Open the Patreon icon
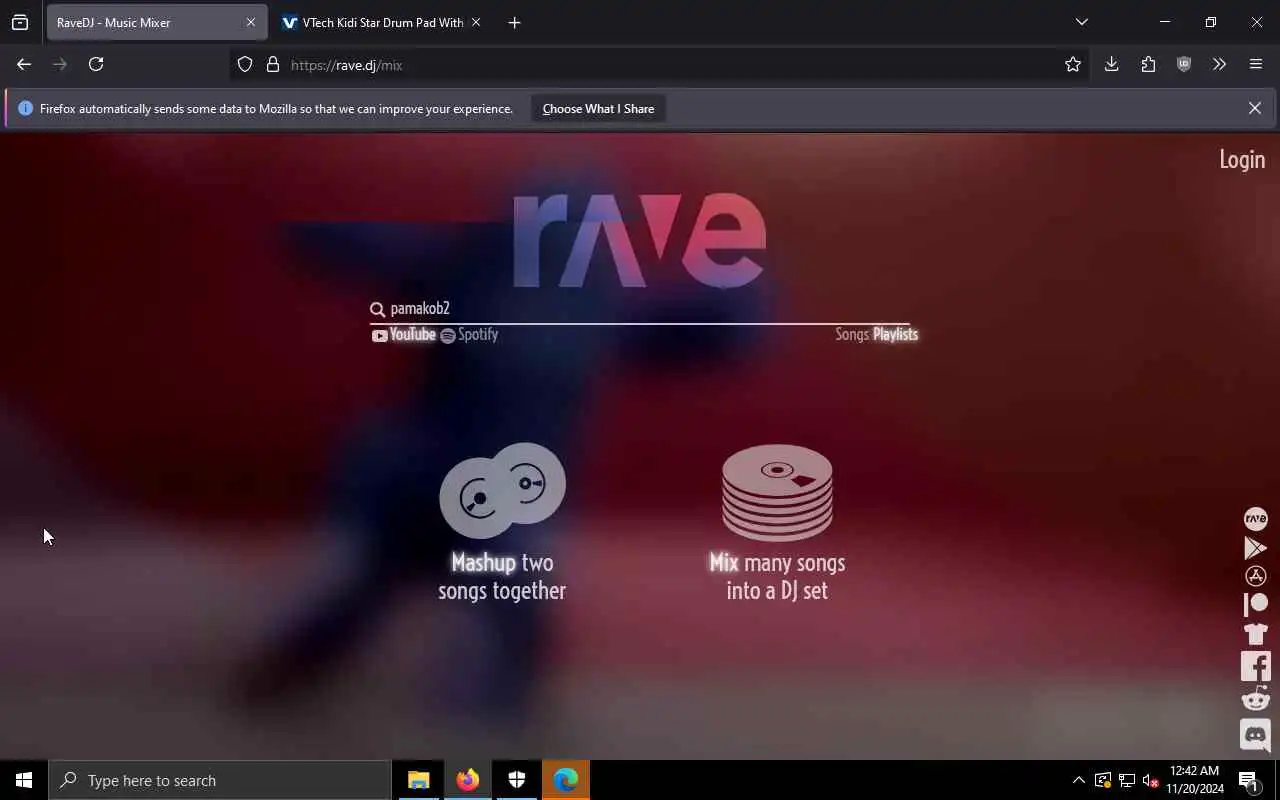1280x800 pixels. point(1255,604)
